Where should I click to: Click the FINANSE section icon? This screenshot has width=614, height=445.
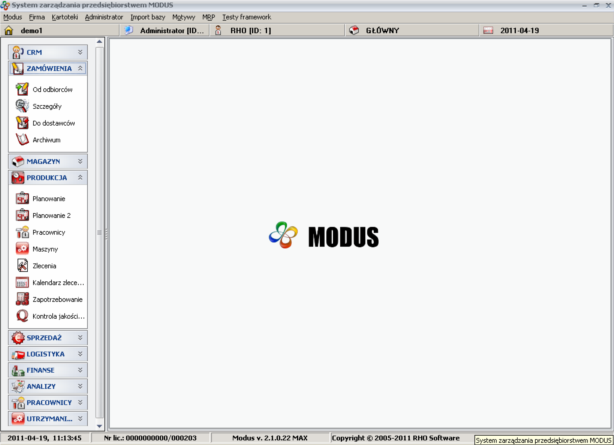[18, 370]
